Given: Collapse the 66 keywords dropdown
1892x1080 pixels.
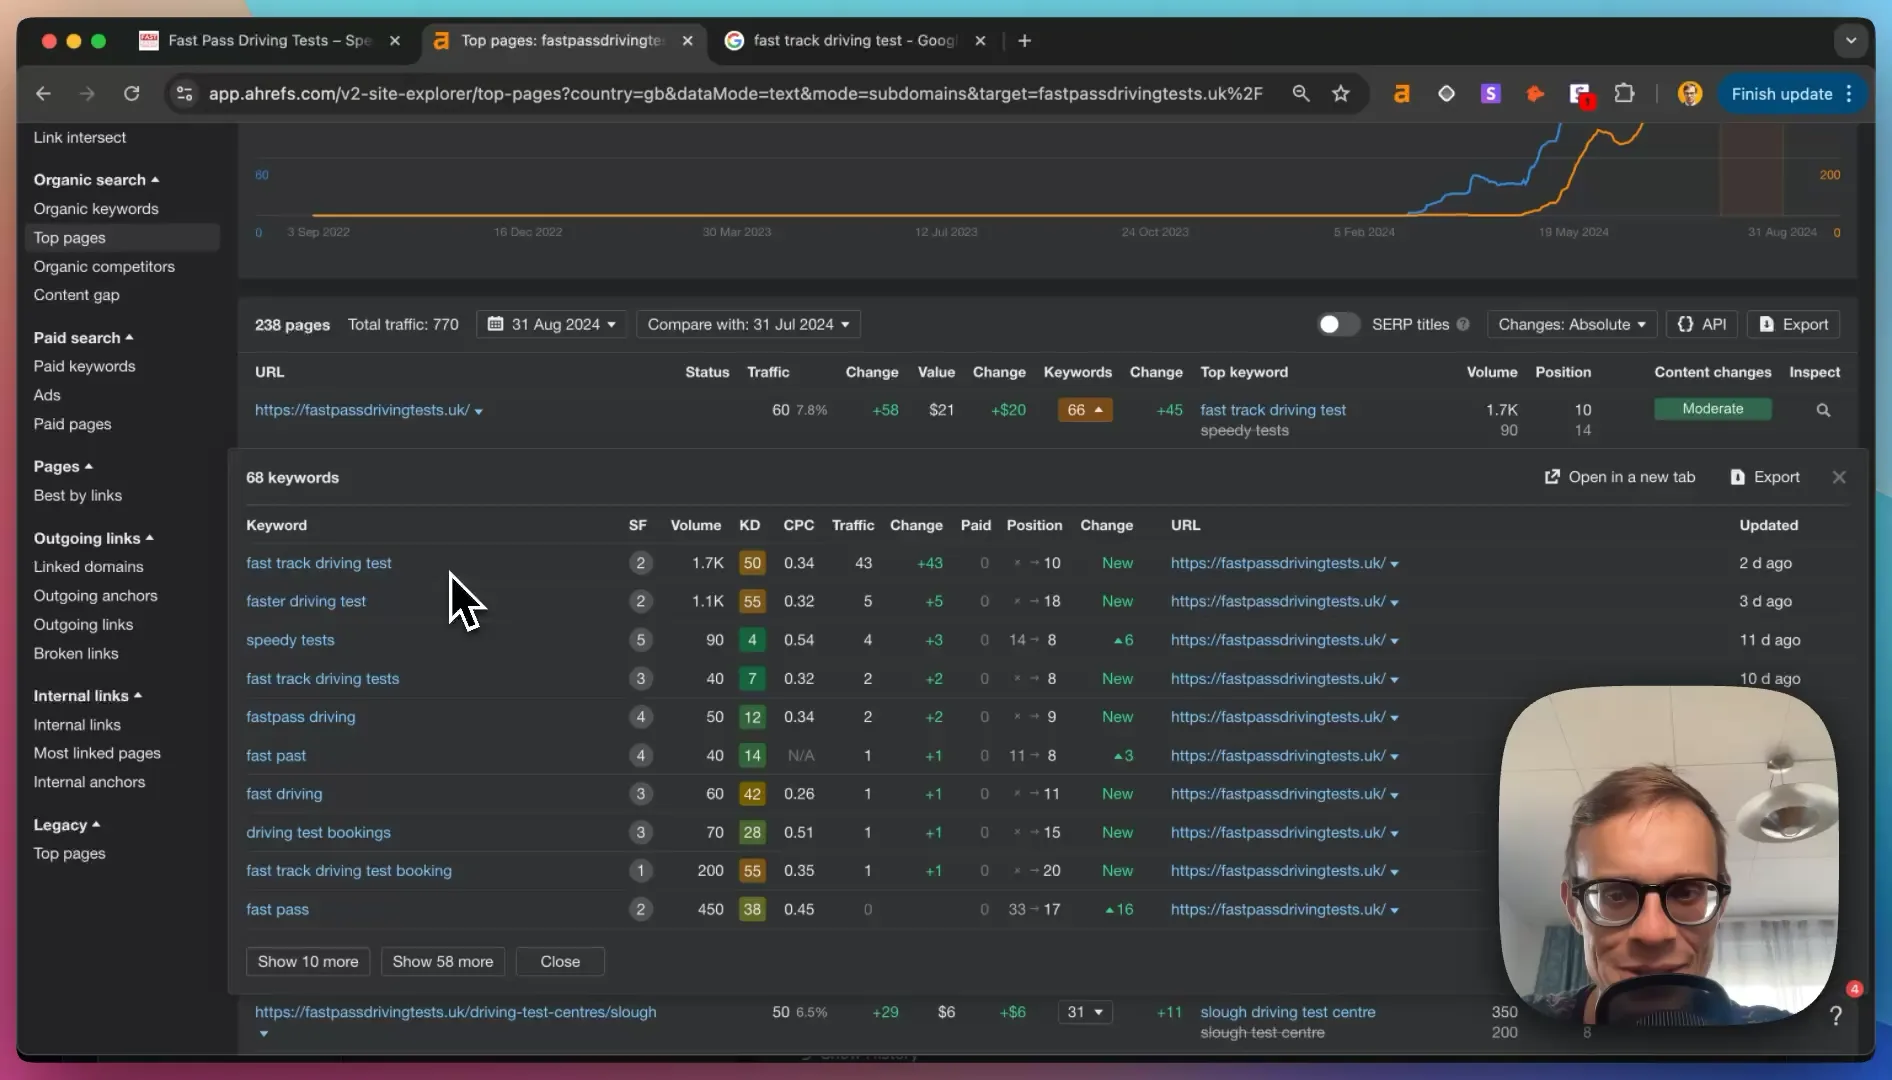Looking at the screenshot, I should click(1085, 410).
